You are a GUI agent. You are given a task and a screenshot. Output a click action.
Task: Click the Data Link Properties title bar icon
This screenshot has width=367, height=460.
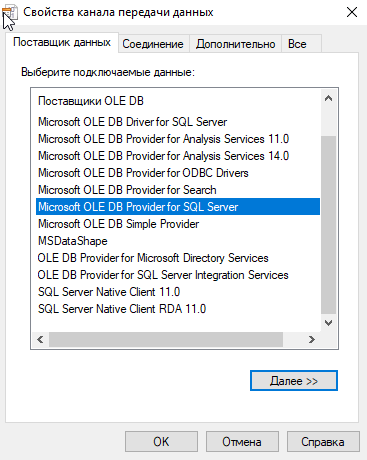9,13
